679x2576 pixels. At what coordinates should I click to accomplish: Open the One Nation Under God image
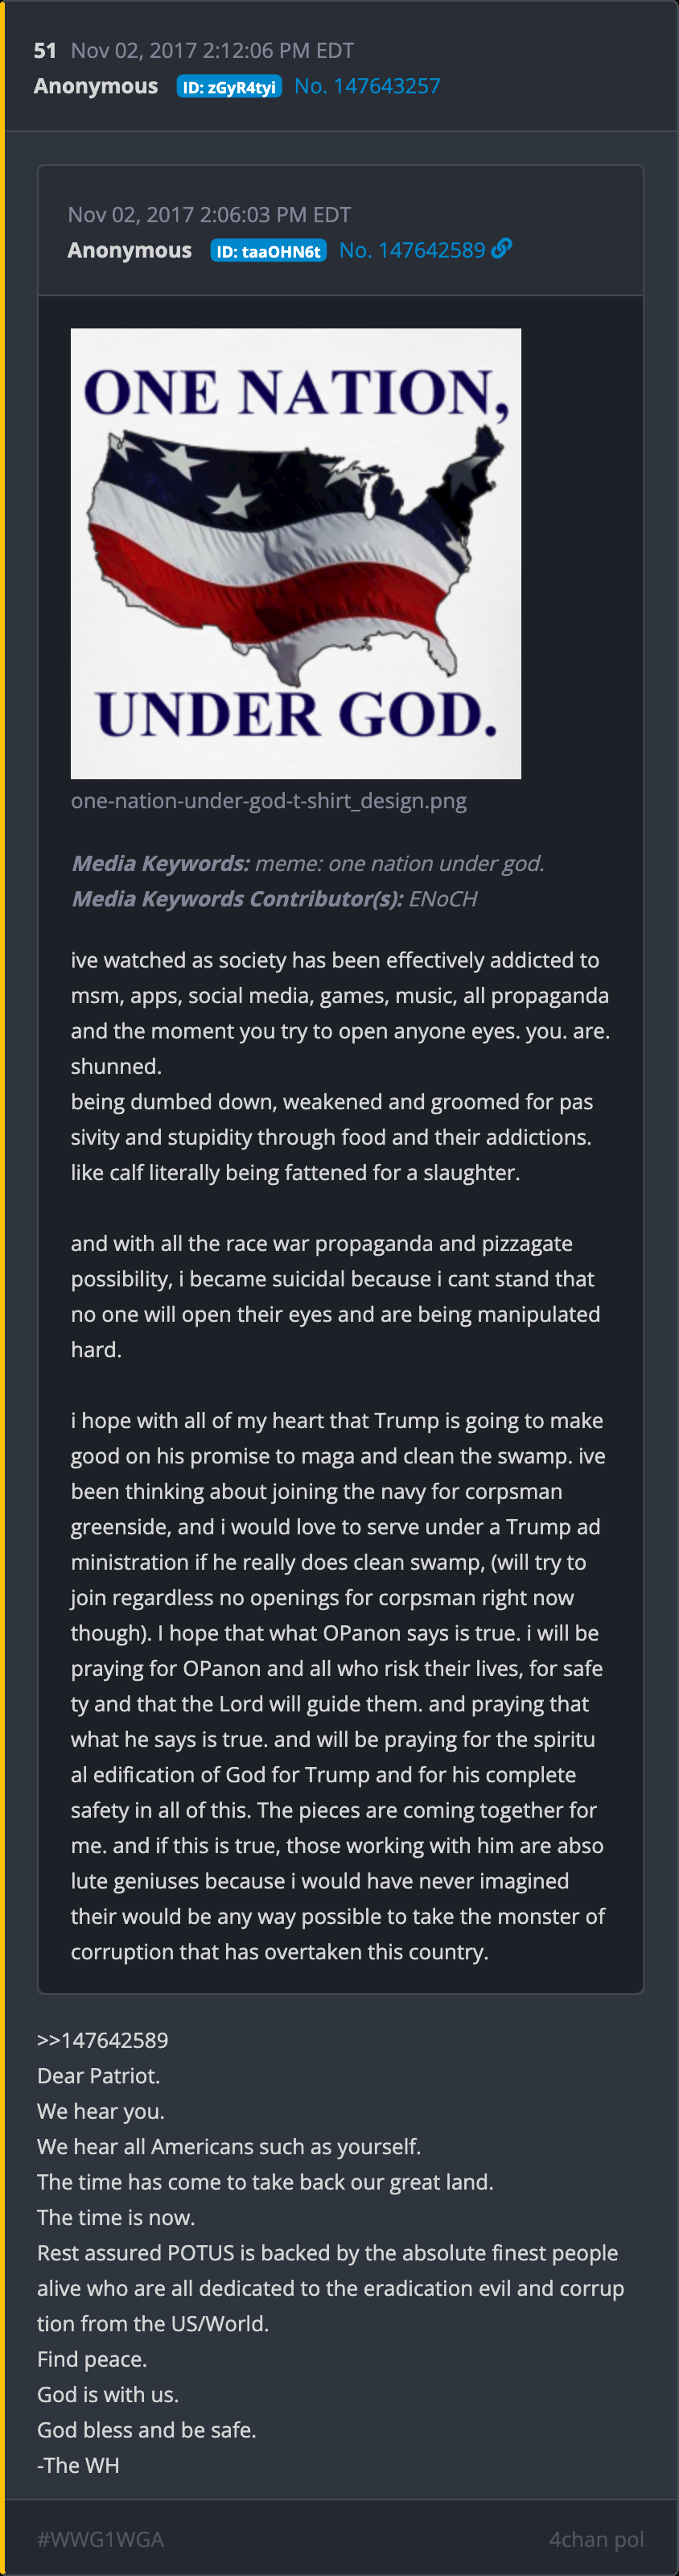point(296,553)
